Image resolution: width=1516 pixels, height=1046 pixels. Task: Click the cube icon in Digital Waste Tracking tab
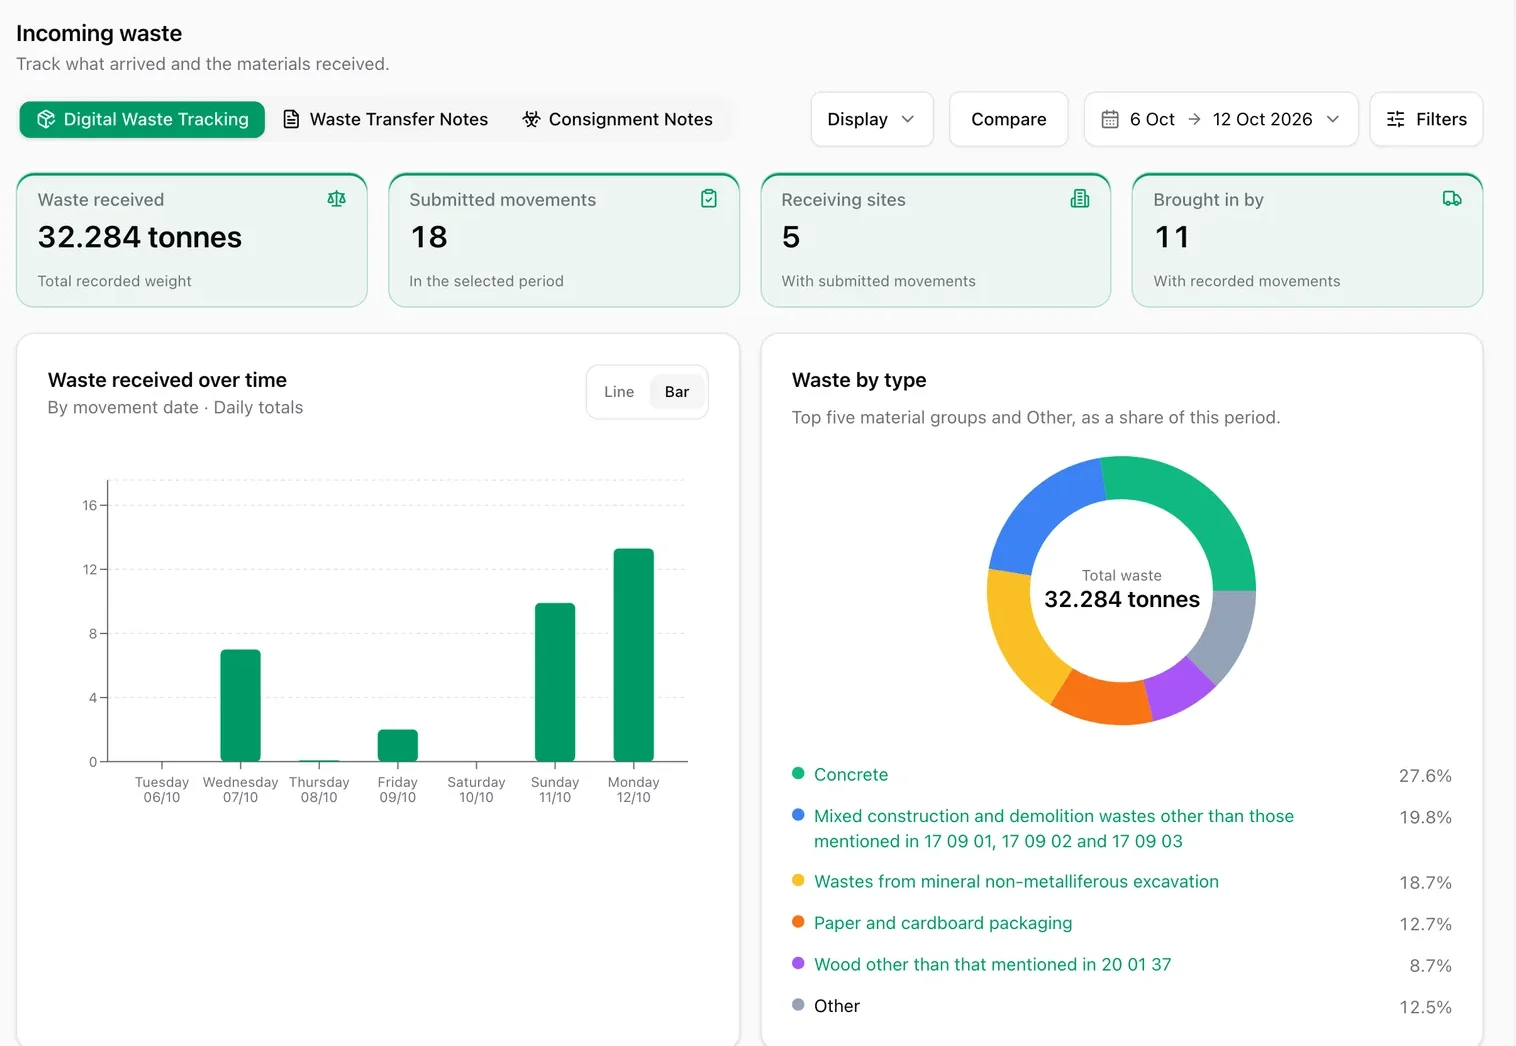pos(46,119)
